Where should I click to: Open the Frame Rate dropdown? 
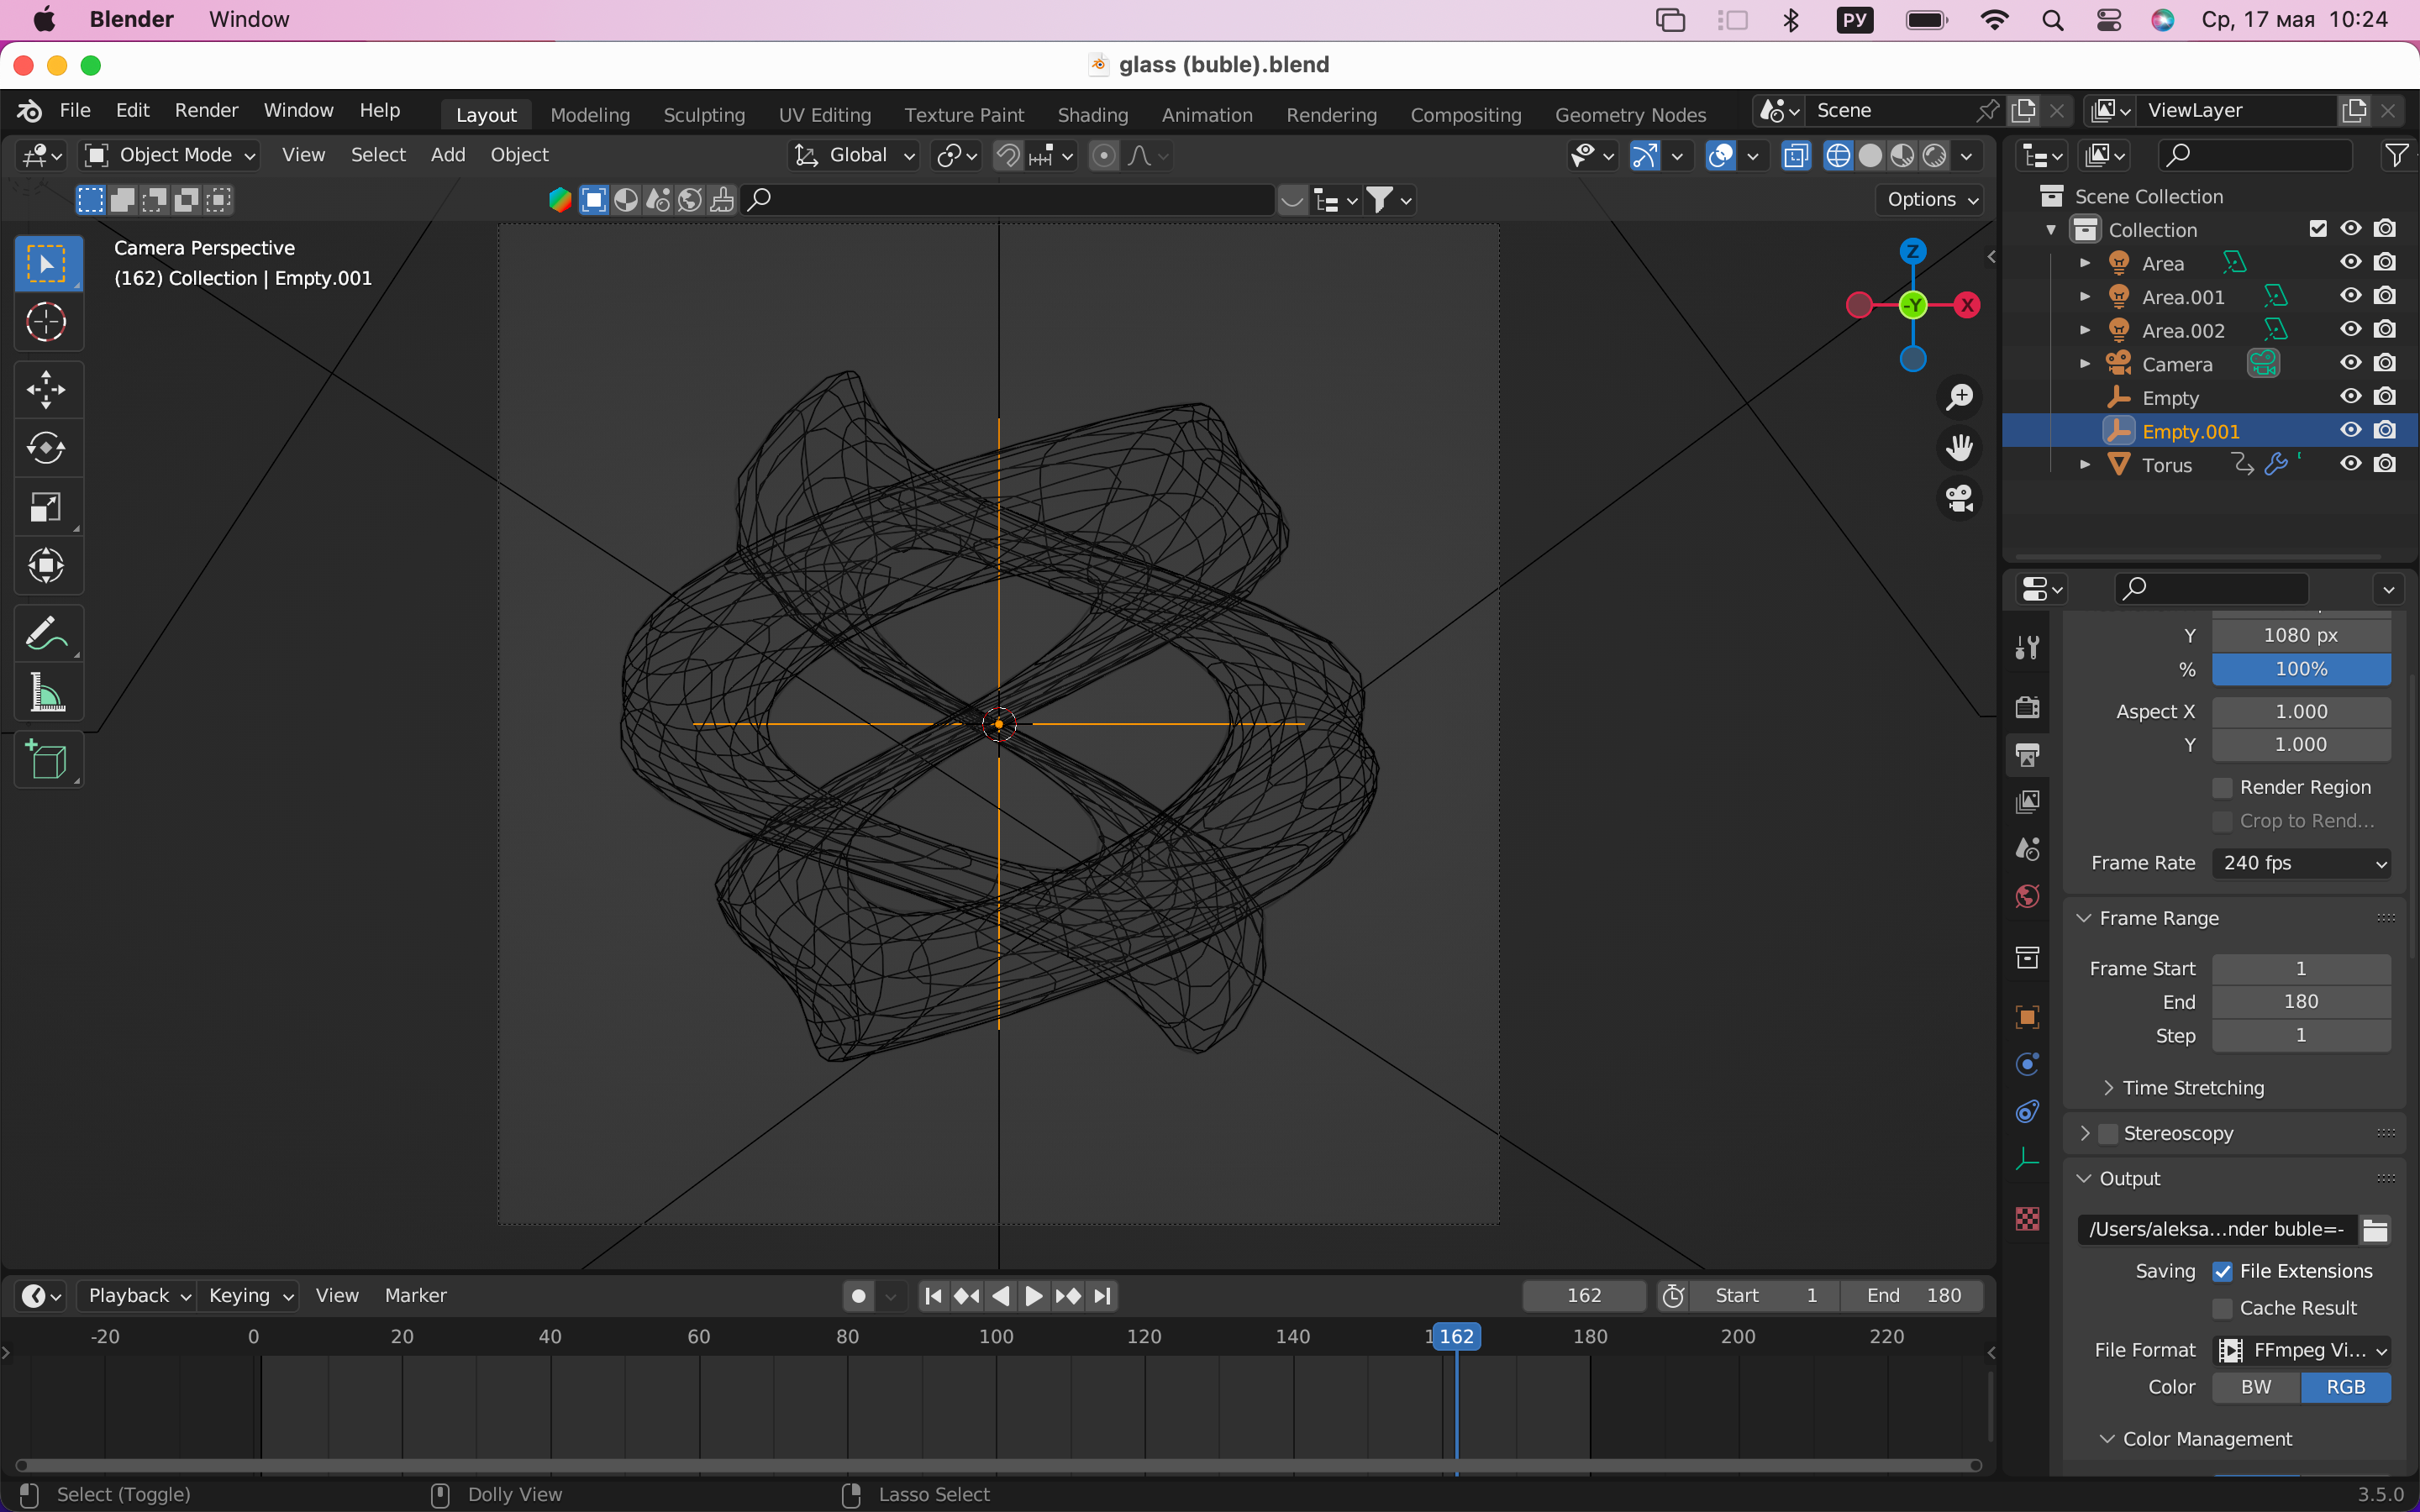2300,862
